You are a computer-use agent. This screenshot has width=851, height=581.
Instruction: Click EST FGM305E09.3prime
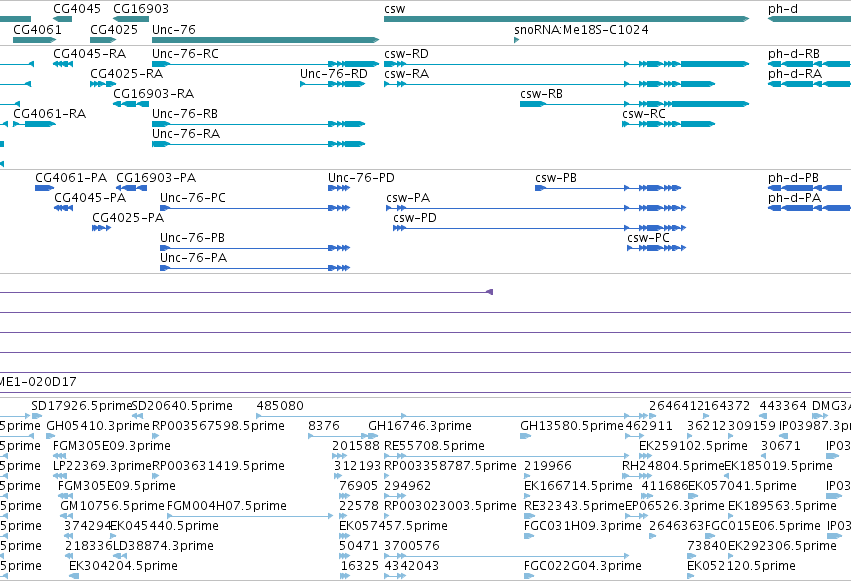tap(59, 456)
